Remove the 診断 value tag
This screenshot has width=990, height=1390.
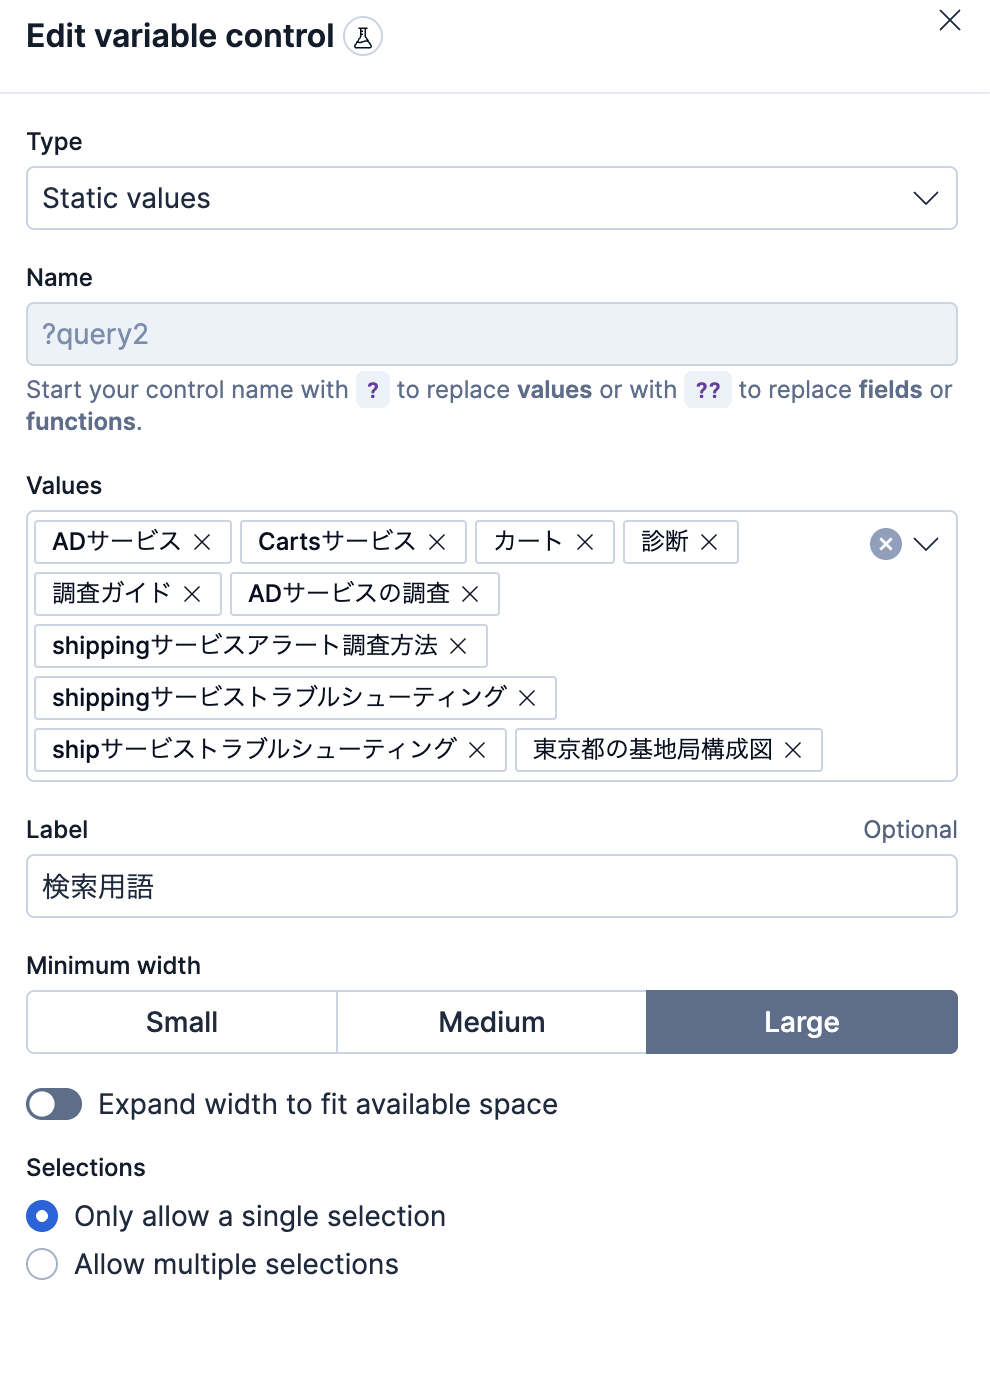click(709, 542)
